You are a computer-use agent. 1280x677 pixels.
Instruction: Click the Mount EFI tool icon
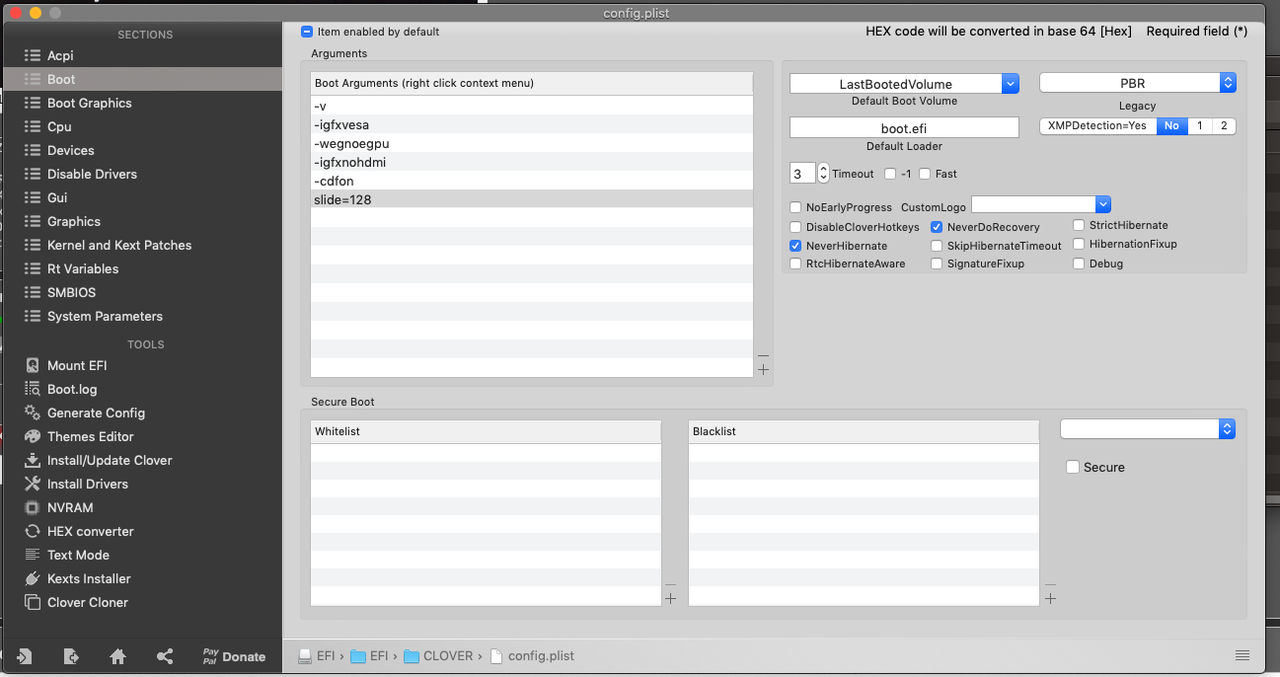[32, 366]
